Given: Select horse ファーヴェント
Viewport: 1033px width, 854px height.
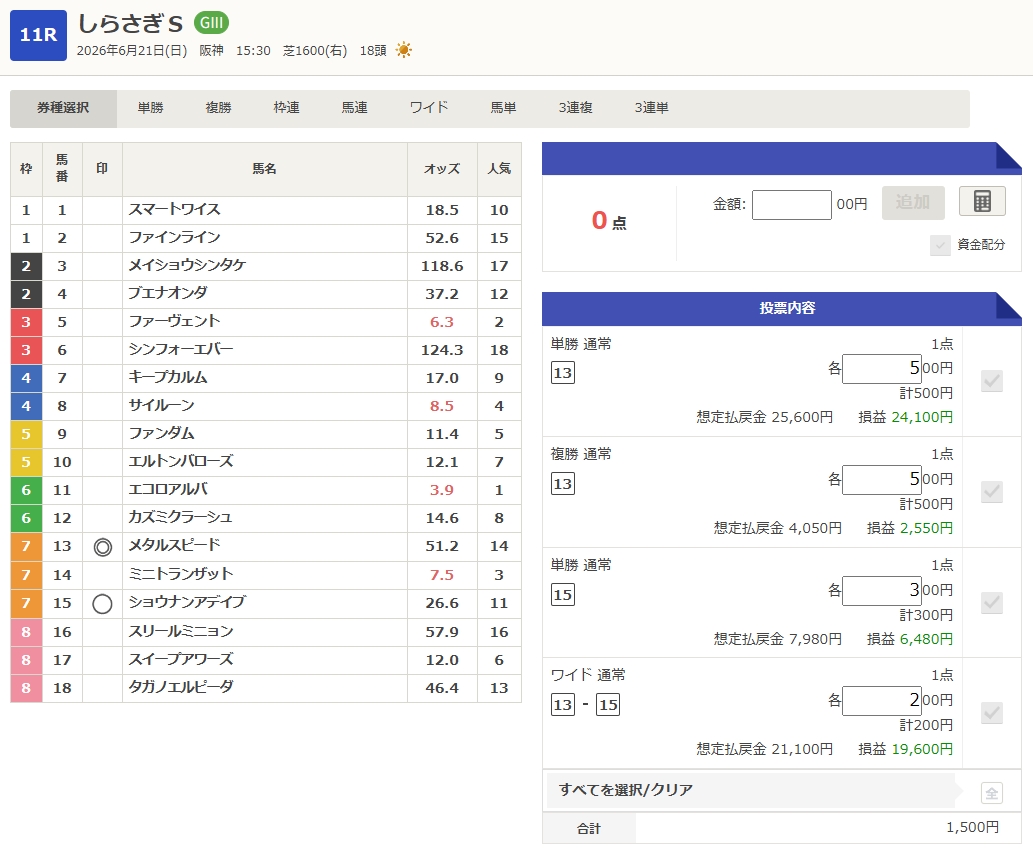Looking at the screenshot, I should 175,322.
